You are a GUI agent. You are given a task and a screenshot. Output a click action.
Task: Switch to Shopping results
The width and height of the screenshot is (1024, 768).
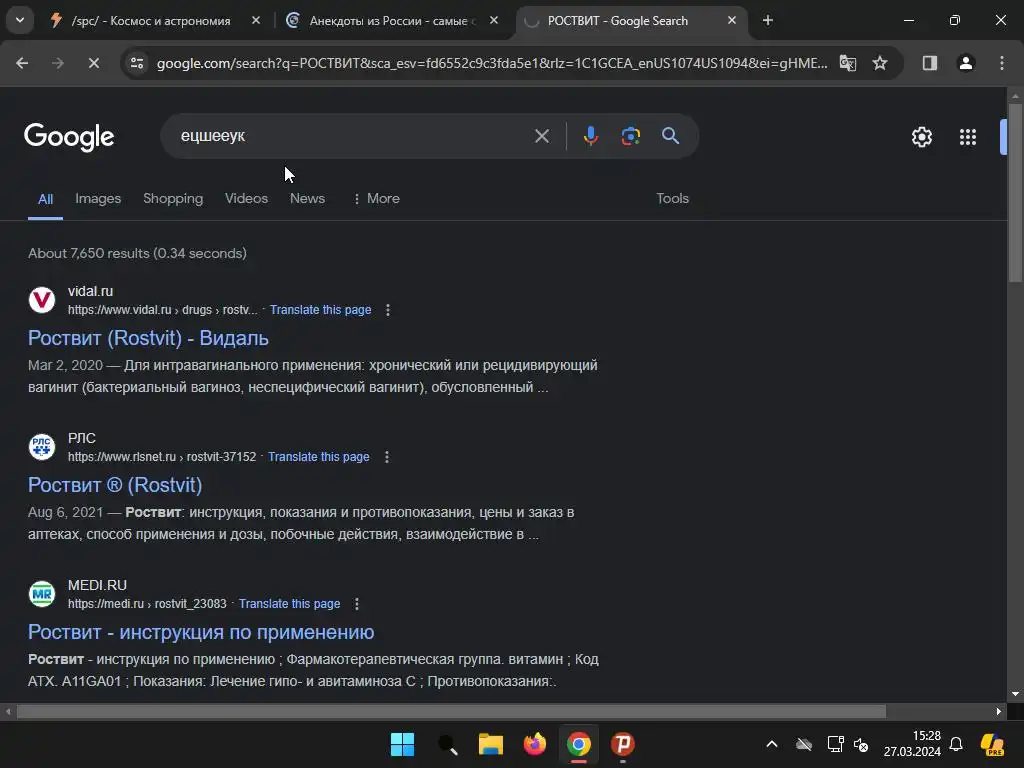173,199
